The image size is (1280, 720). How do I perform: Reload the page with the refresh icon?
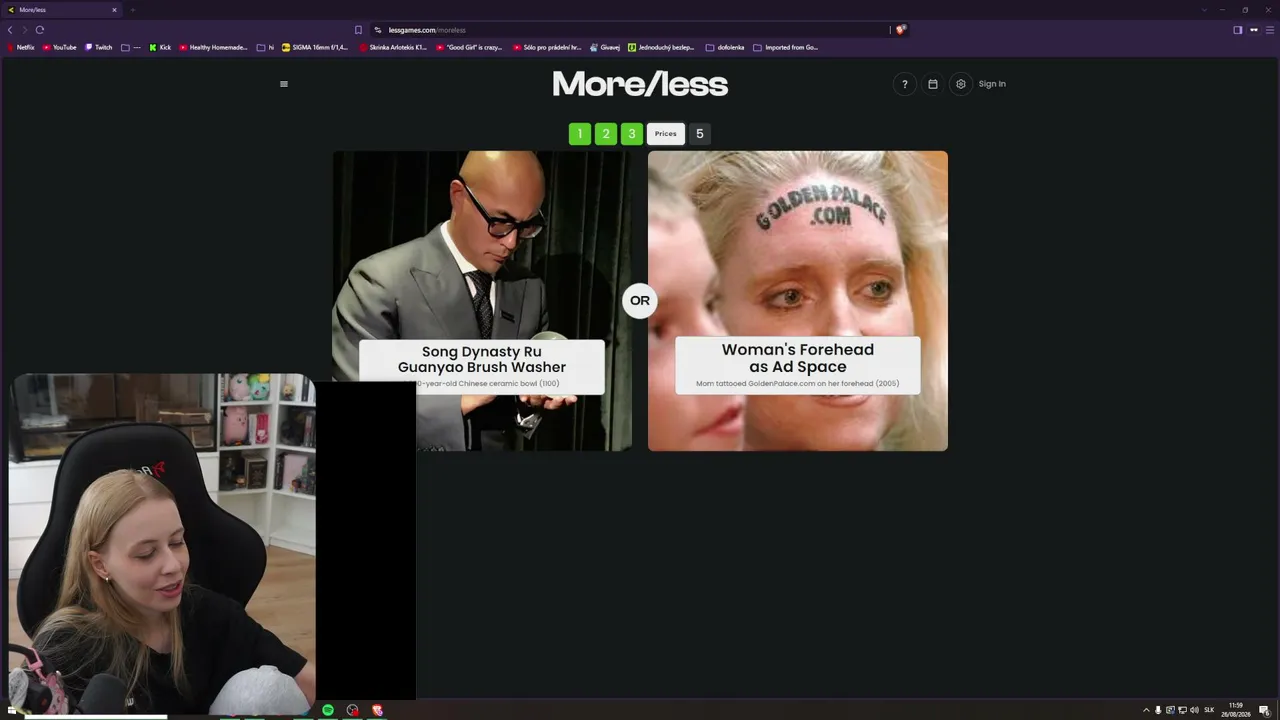40,30
